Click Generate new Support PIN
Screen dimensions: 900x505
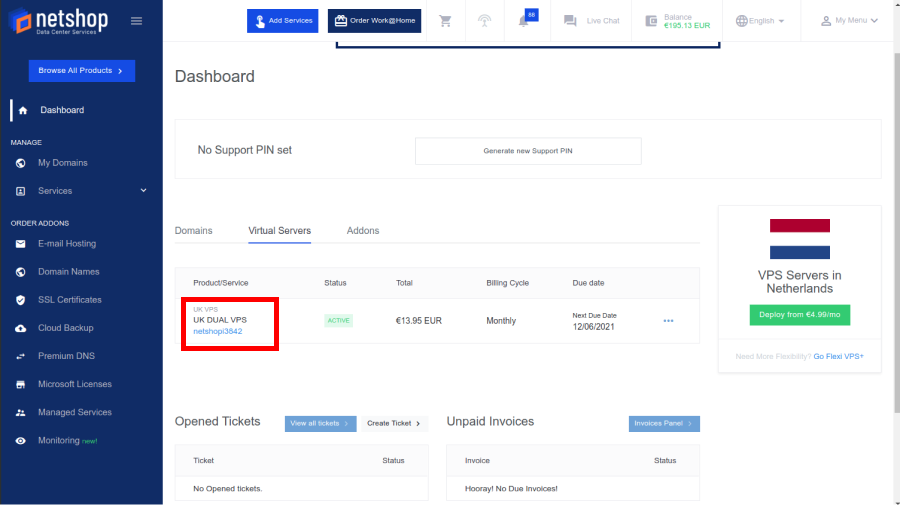point(528,151)
